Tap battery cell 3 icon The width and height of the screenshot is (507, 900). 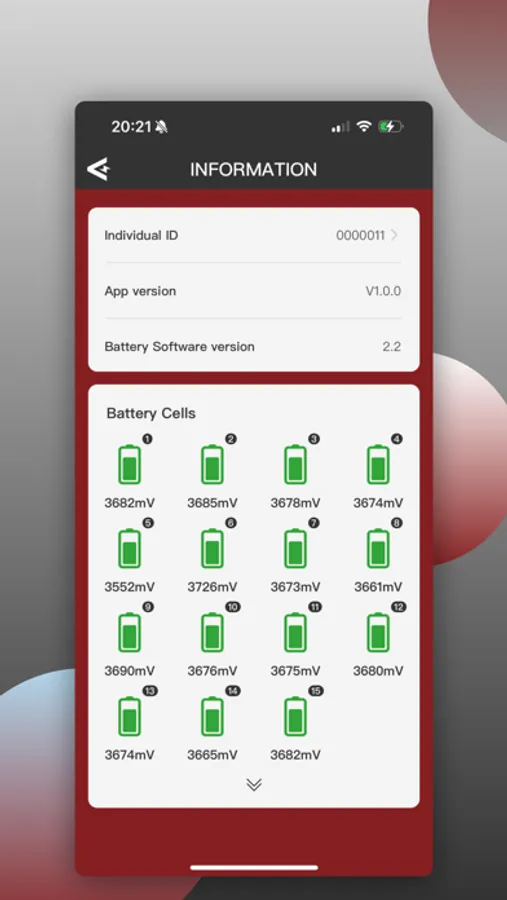click(x=295, y=464)
